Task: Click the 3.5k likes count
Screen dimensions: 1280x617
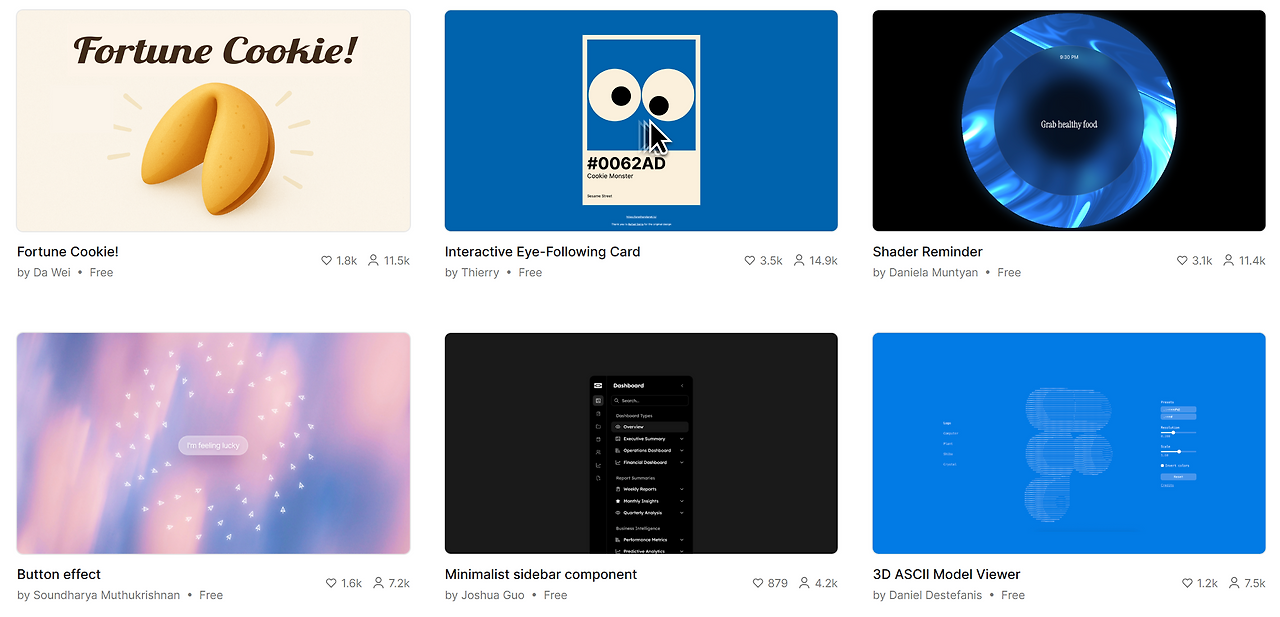Action: [771, 260]
